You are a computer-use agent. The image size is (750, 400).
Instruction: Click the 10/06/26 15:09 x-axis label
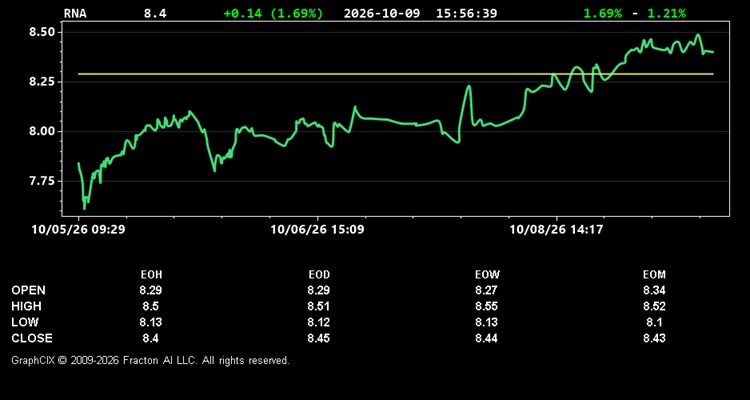(x=317, y=230)
